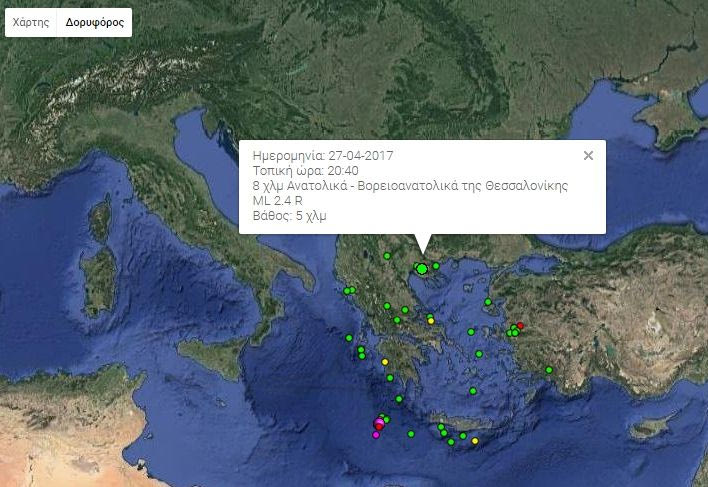Open the yellow marker southeast of Crete
This screenshot has width=708, height=487.
click(475, 441)
